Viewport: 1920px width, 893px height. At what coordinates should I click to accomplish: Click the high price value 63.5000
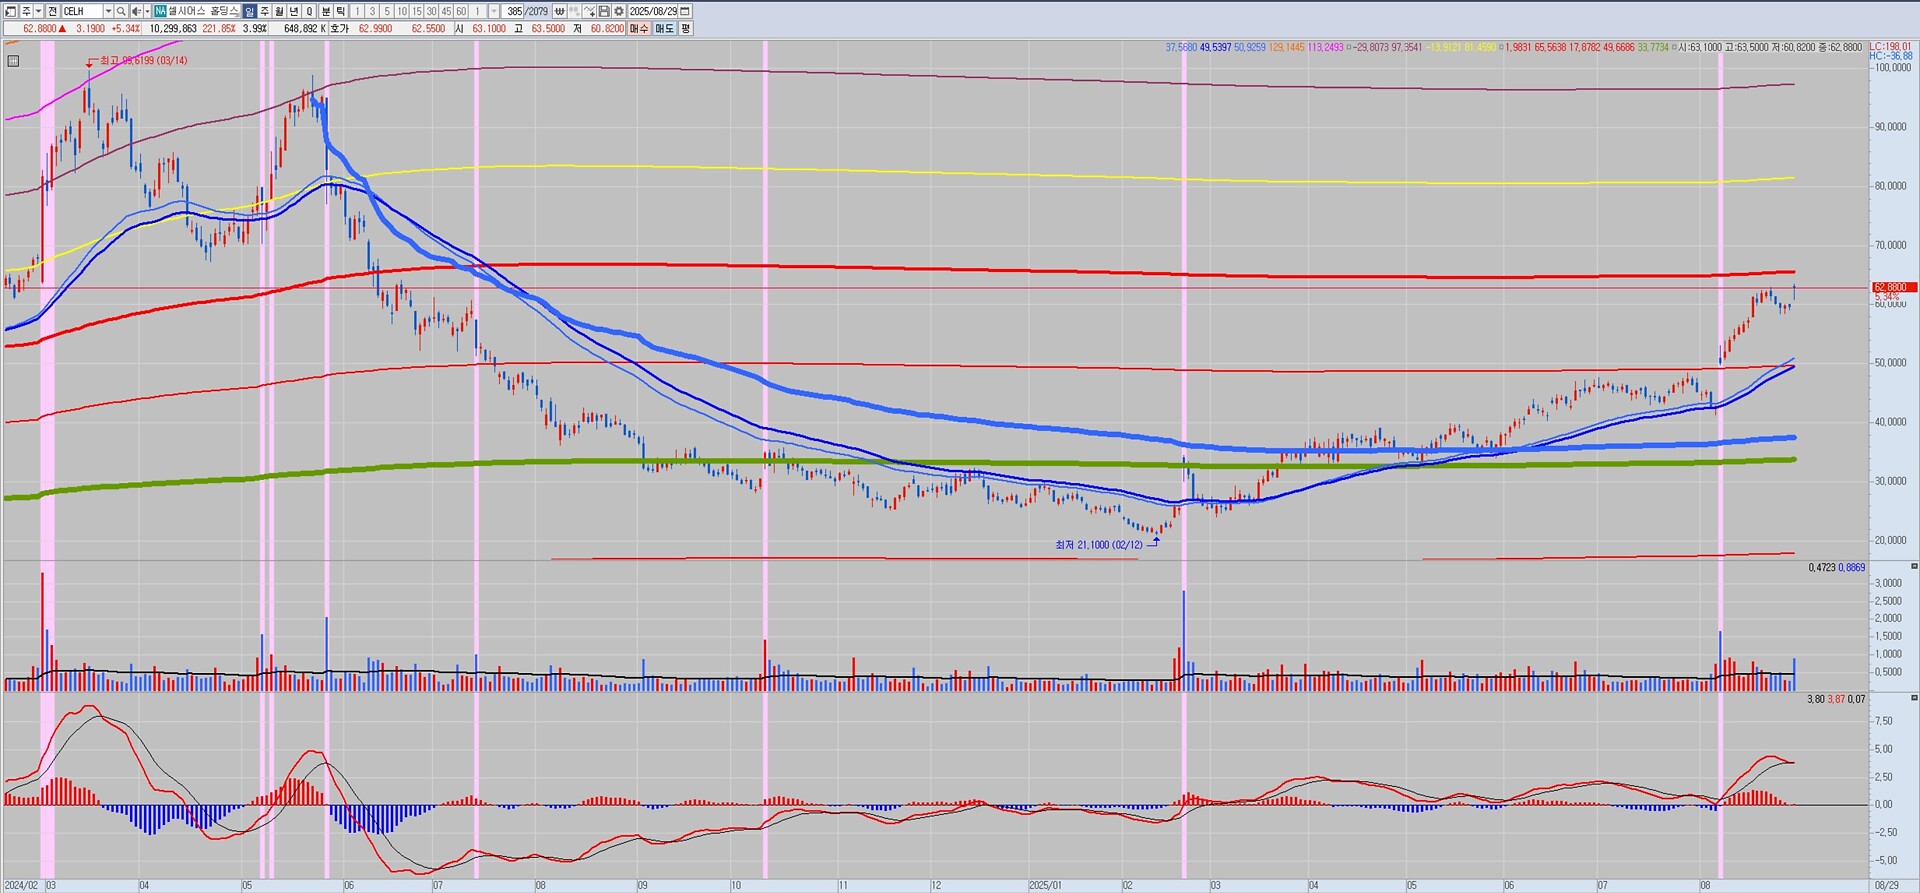pos(548,29)
